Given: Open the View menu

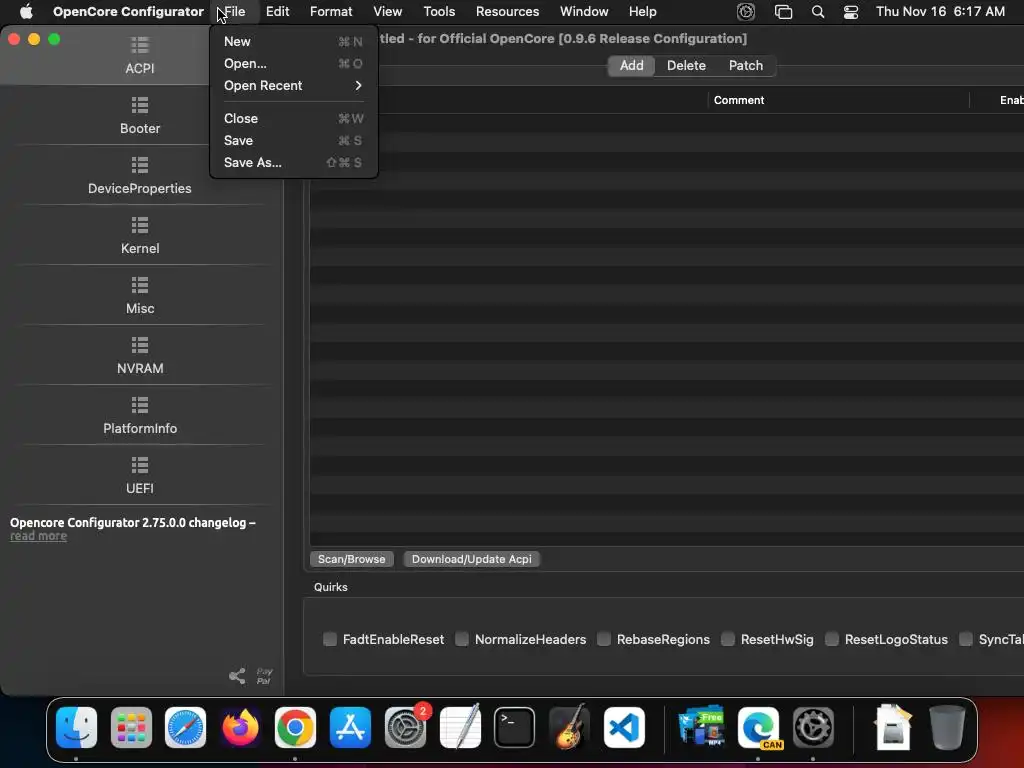Looking at the screenshot, I should pyautogui.click(x=388, y=12).
